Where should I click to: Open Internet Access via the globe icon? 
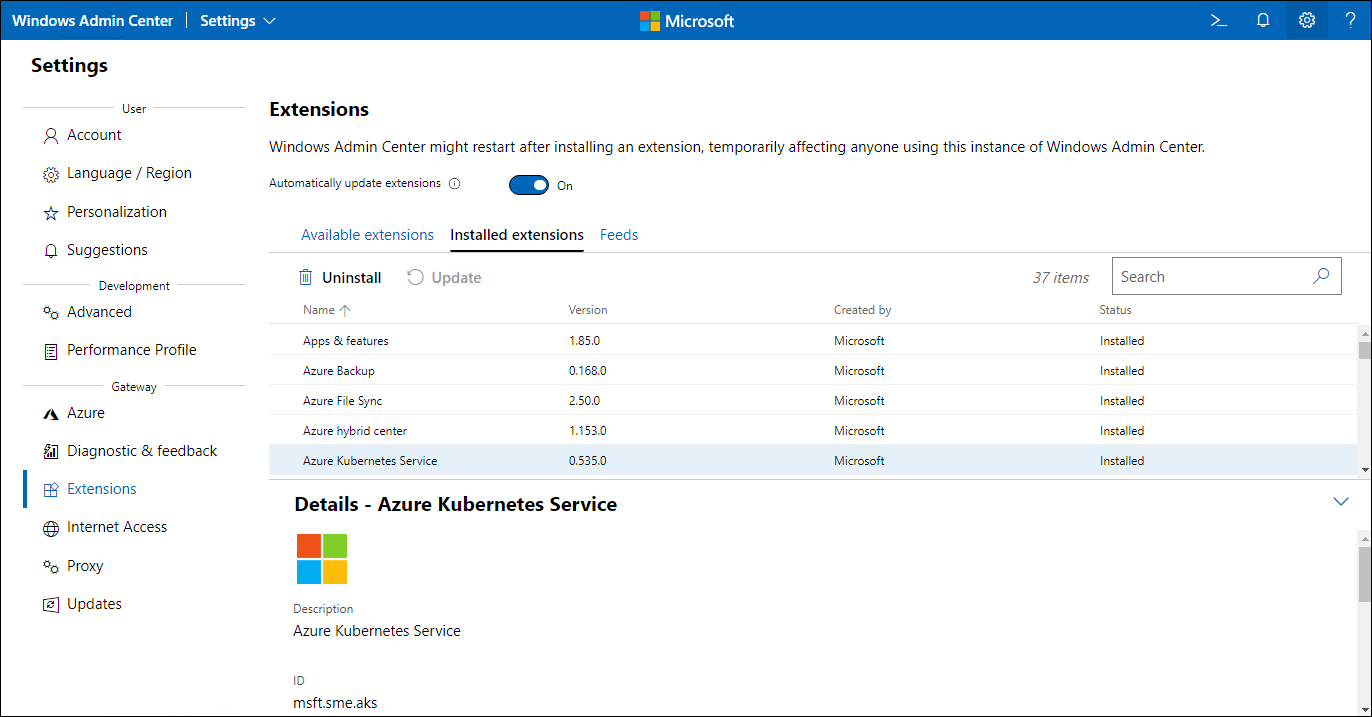51,527
